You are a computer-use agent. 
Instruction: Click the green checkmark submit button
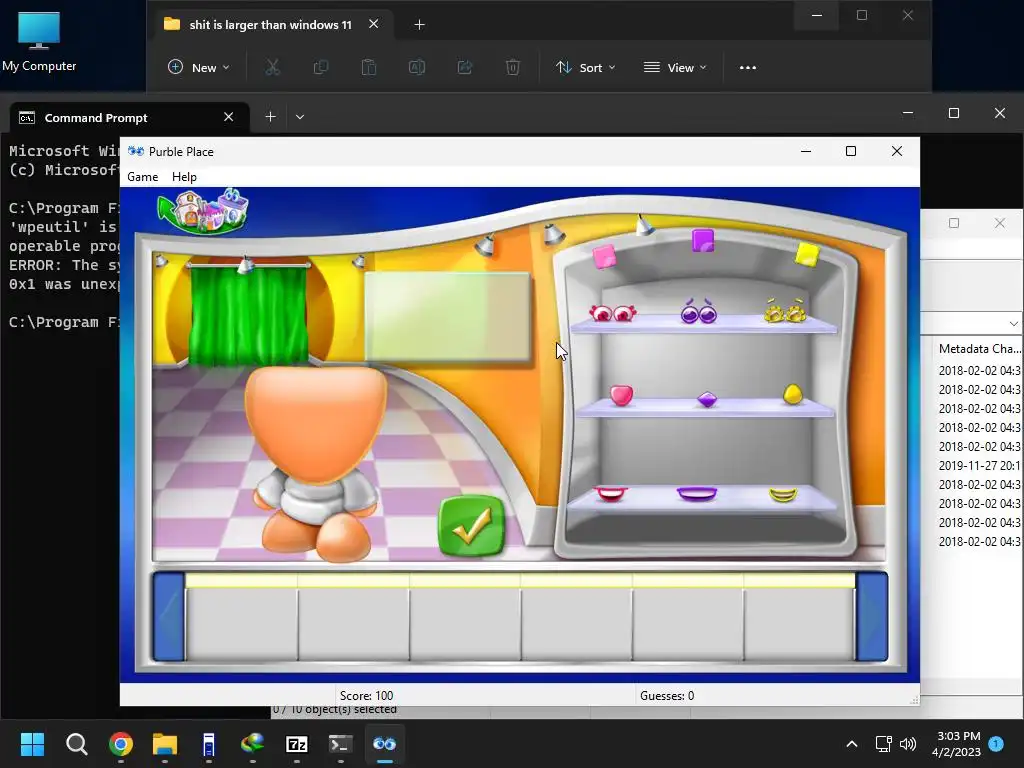click(472, 526)
